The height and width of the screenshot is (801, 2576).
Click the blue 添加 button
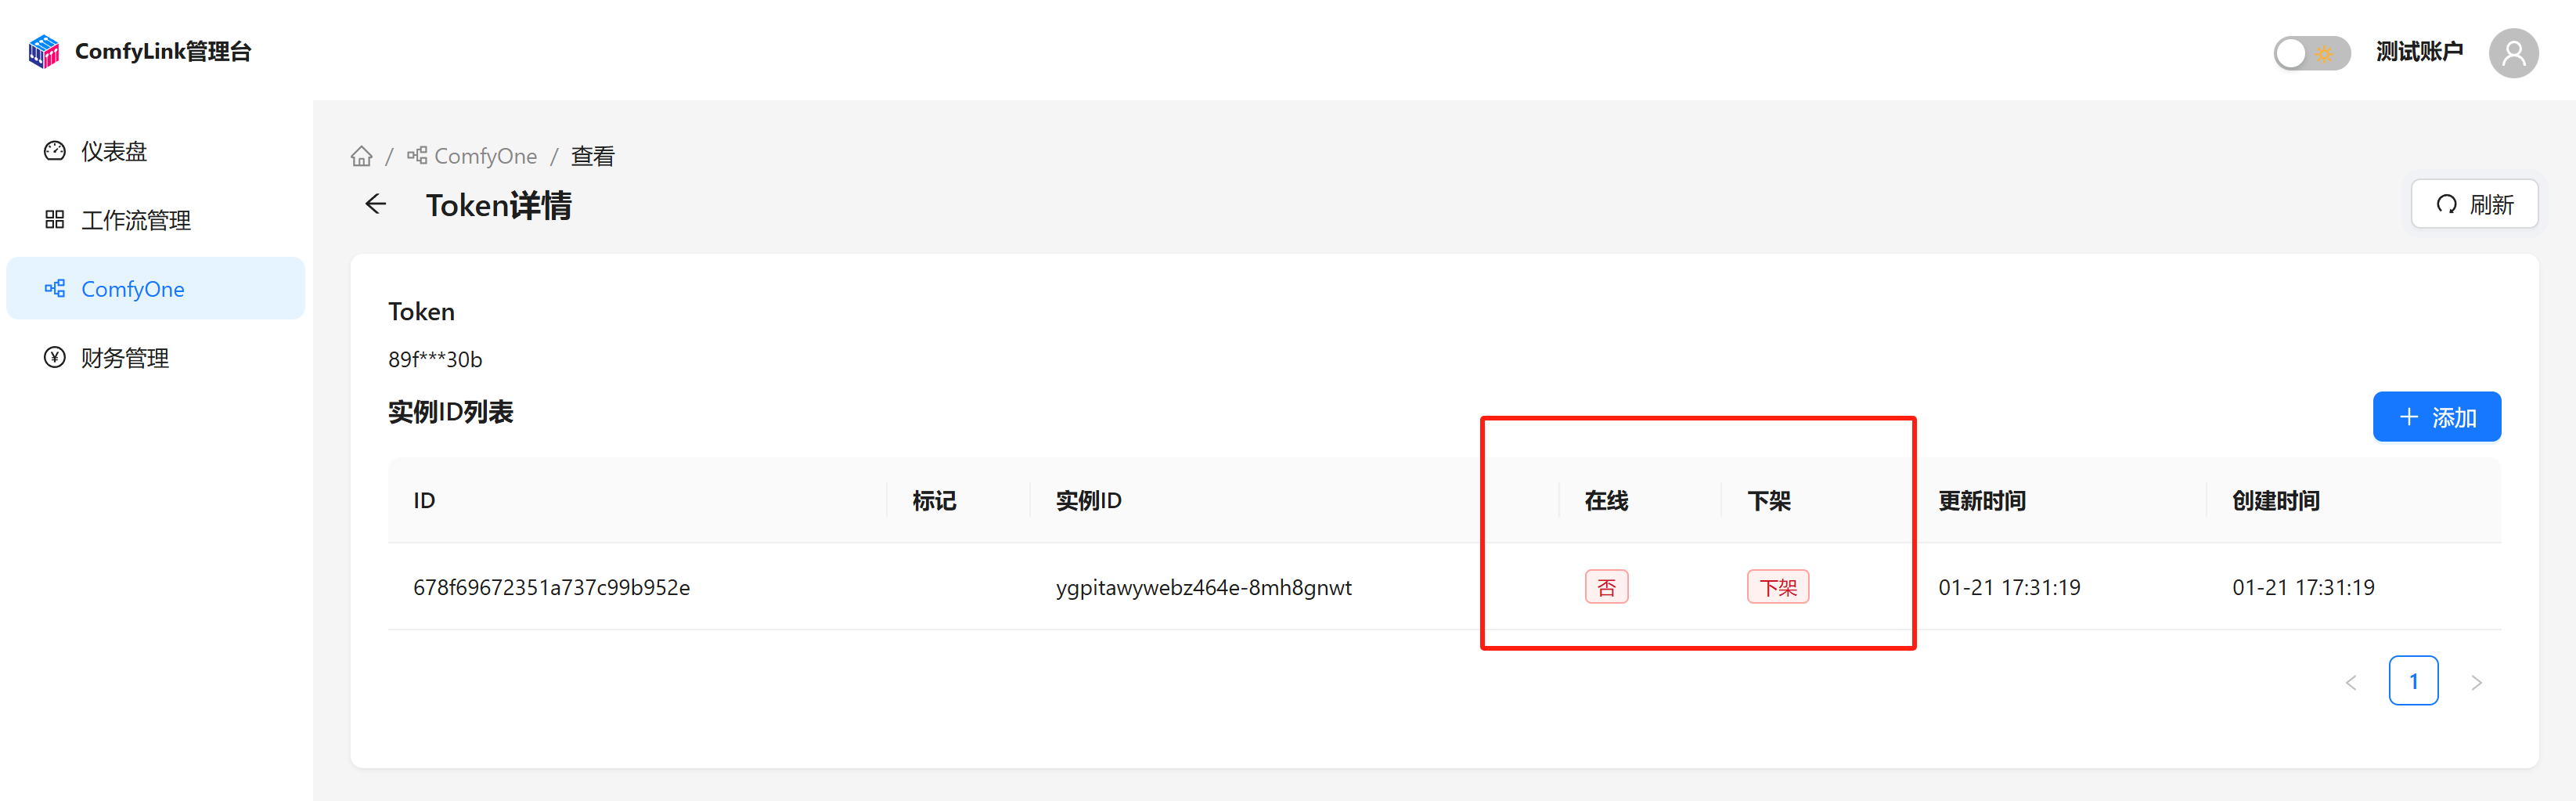pos(2437,417)
